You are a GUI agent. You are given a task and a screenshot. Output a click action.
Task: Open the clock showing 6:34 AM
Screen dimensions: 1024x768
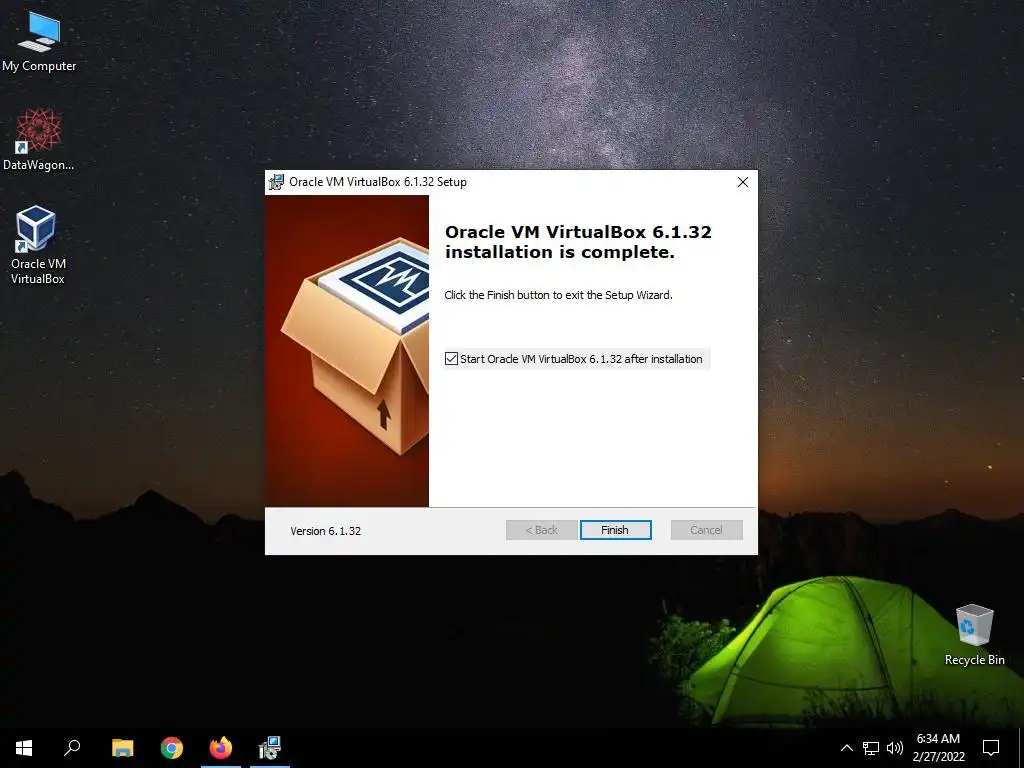pyautogui.click(x=938, y=748)
